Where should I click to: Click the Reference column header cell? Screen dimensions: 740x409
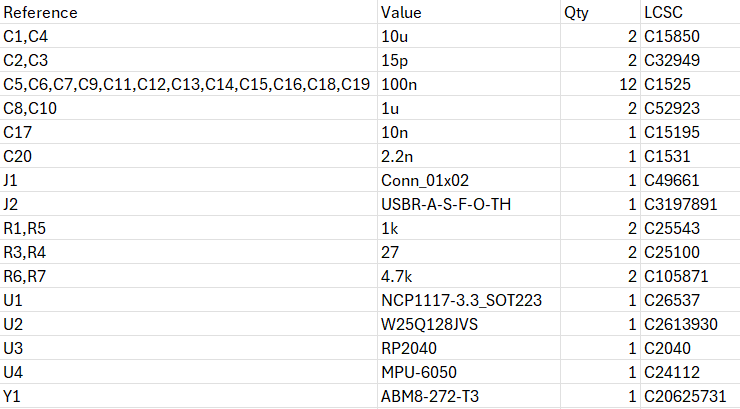(41, 13)
